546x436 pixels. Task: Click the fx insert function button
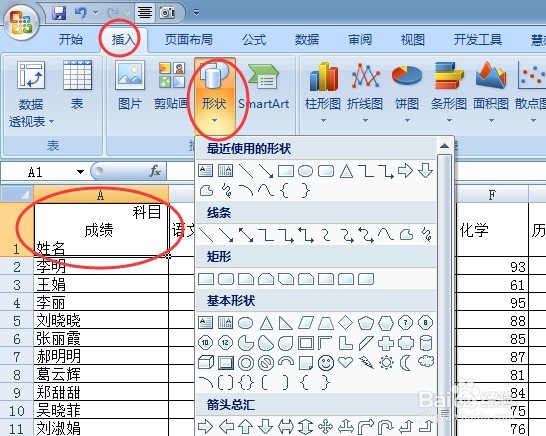pyautogui.click(x=155, y=171)
